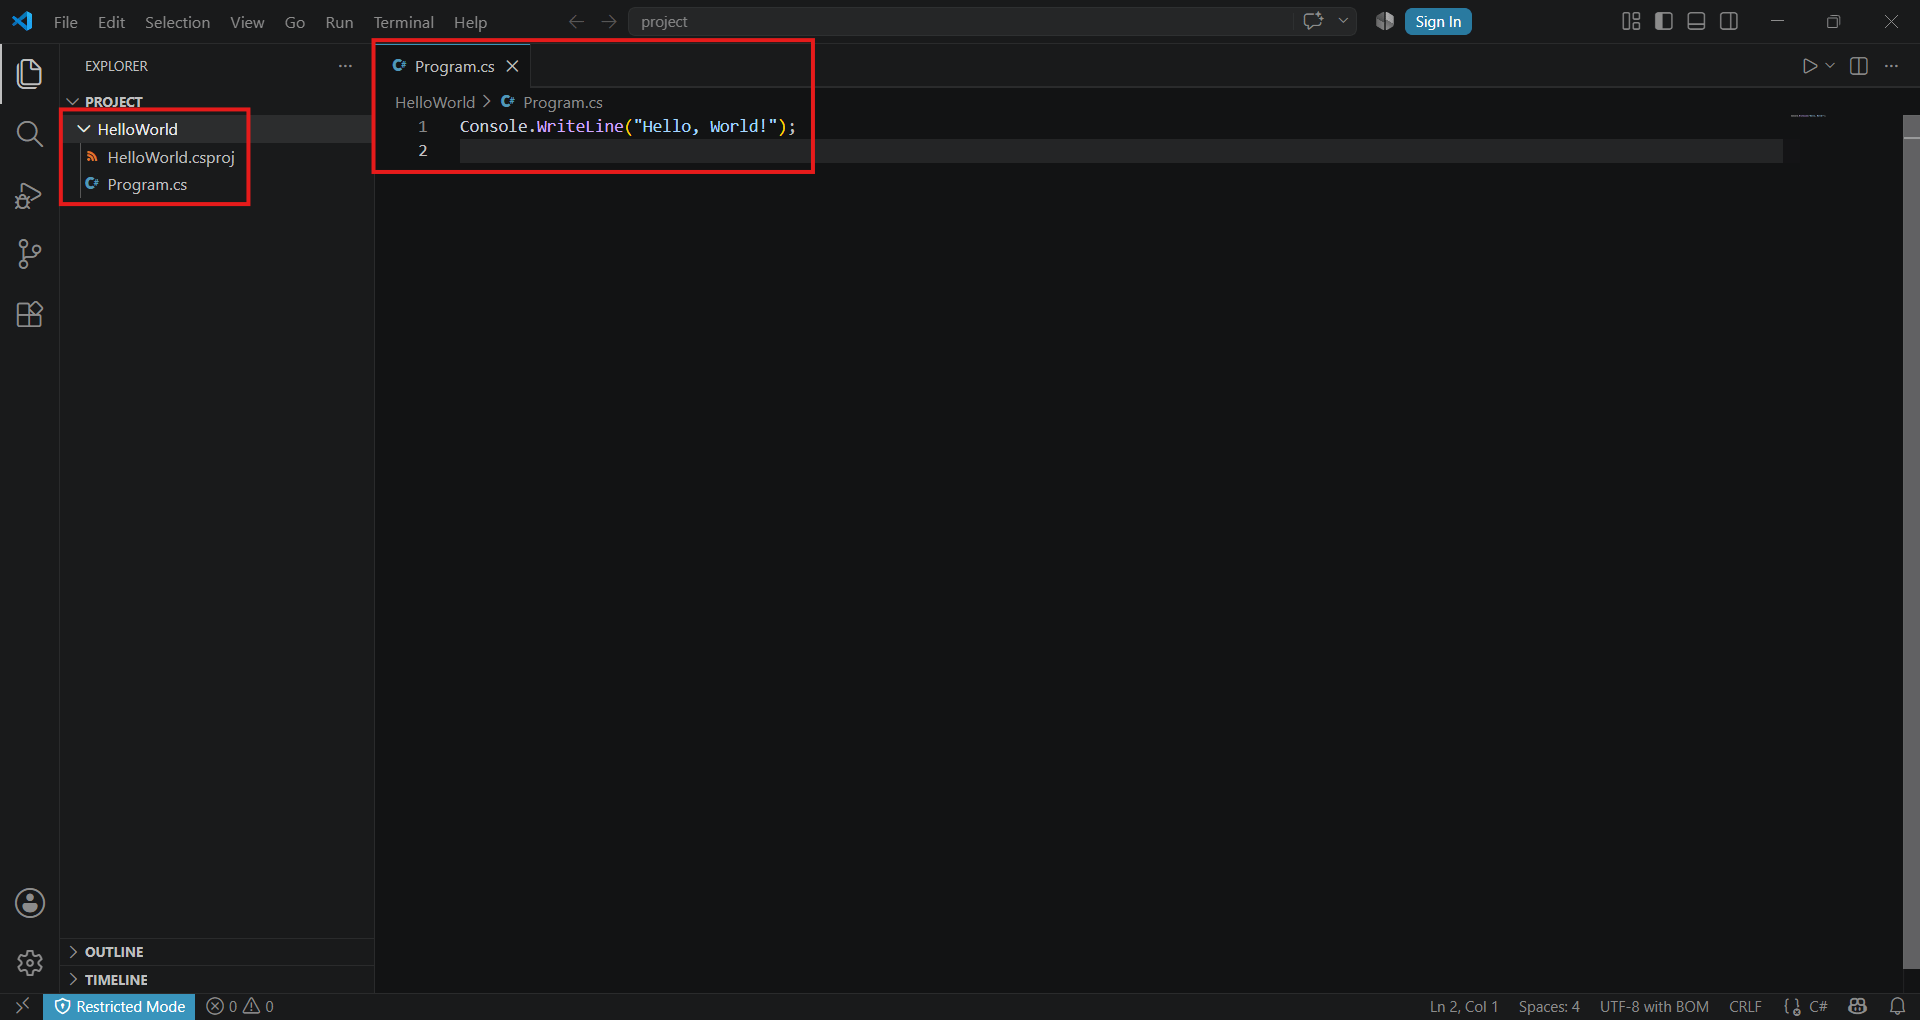
Task: Open Customize Layout icon
Action: pyautogui.click(x=1631, y=21)
